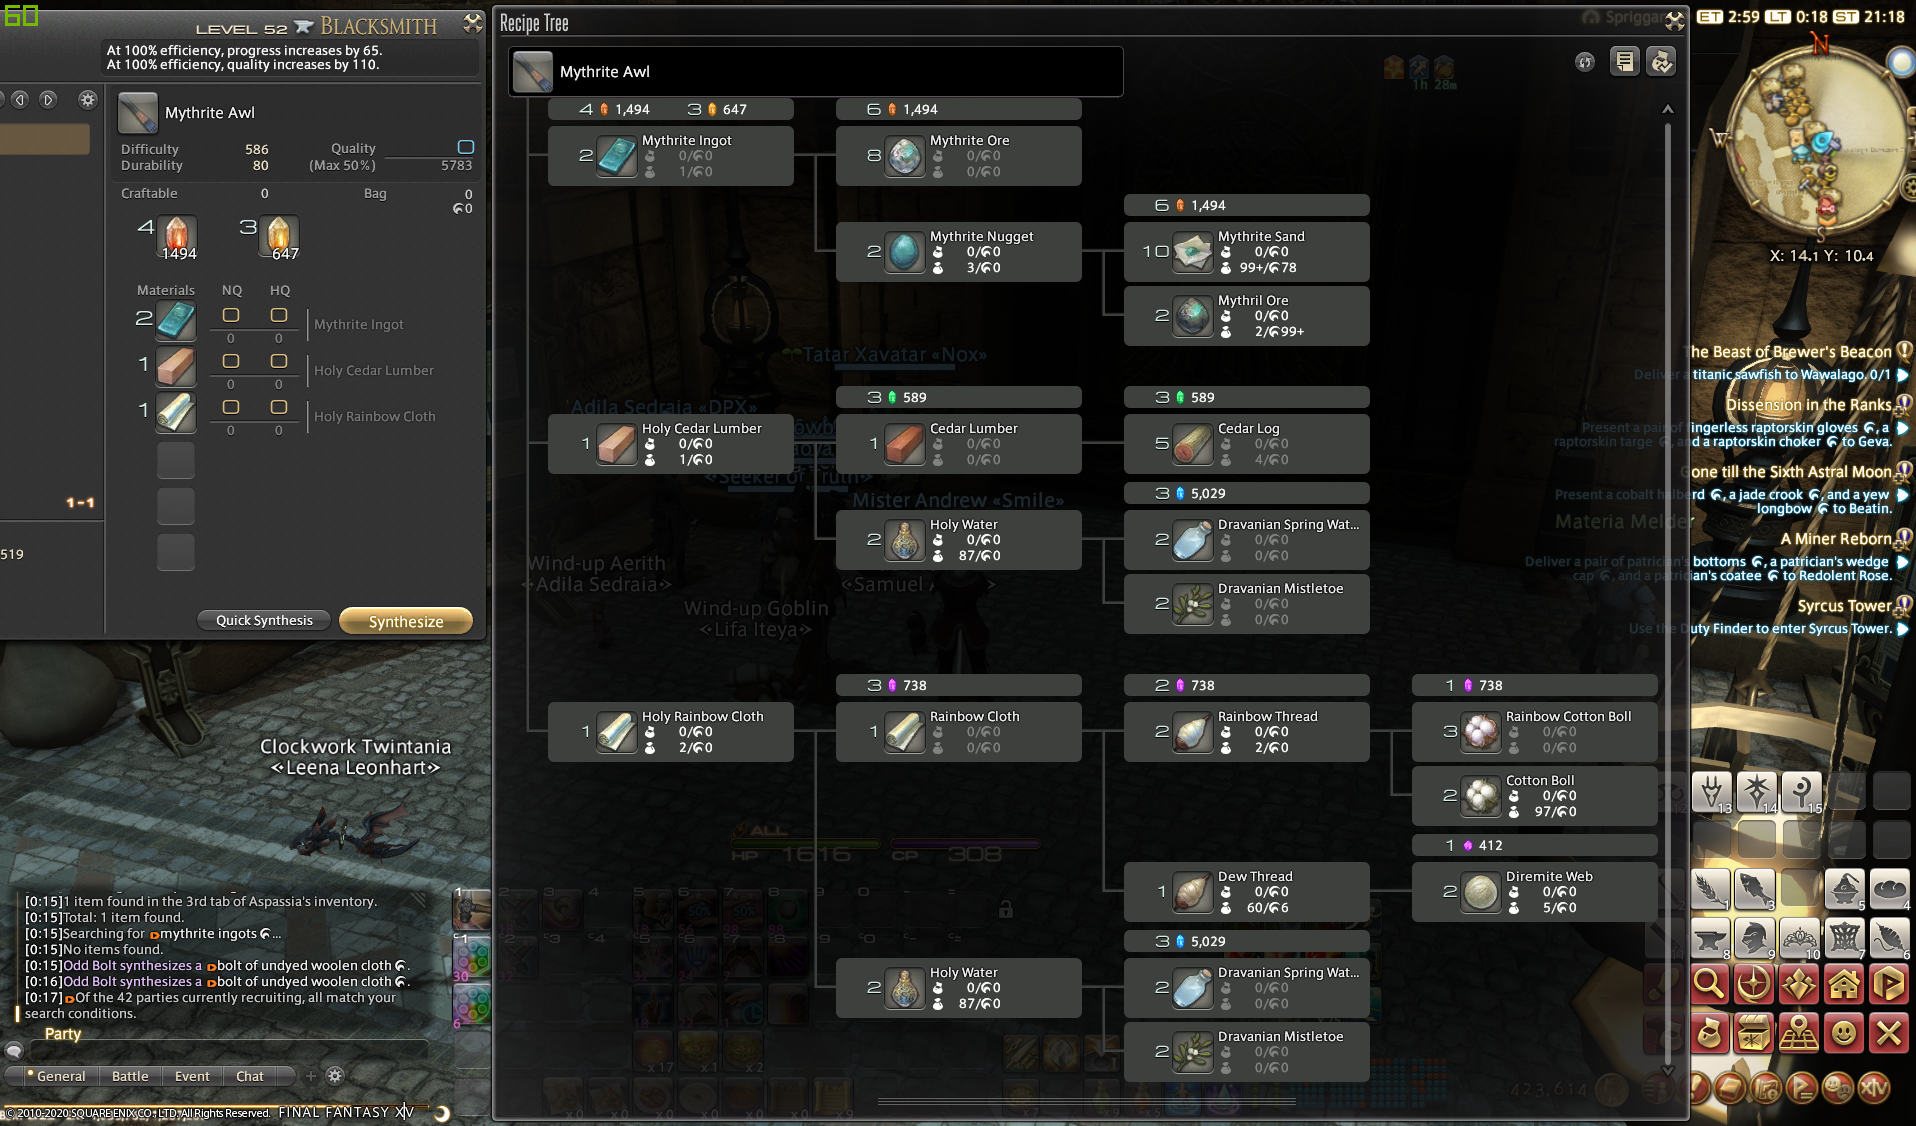Select Mythrite Nugget node in Recipe Tree
Screen dimensions: 1916x1126
(959, 252)
